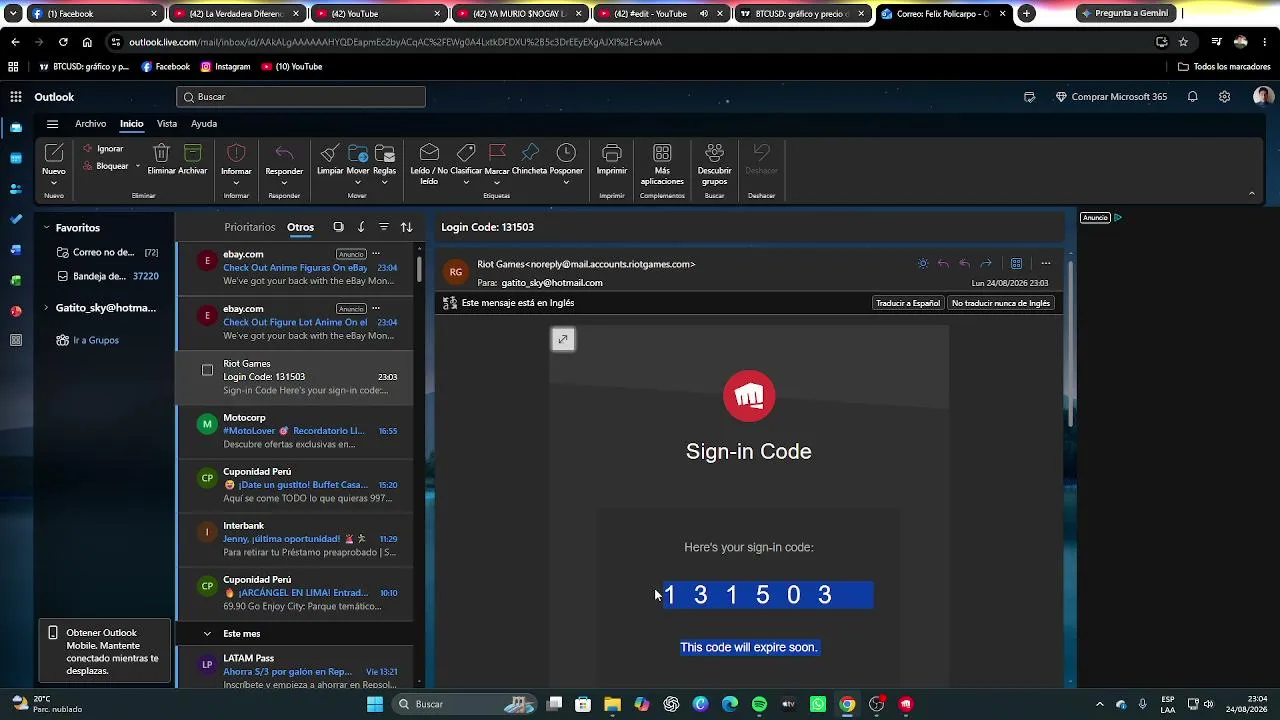This screenshot has height=720, width=1280.
Task: Expand the image with the enlarge arrow button
Action: 563,340
